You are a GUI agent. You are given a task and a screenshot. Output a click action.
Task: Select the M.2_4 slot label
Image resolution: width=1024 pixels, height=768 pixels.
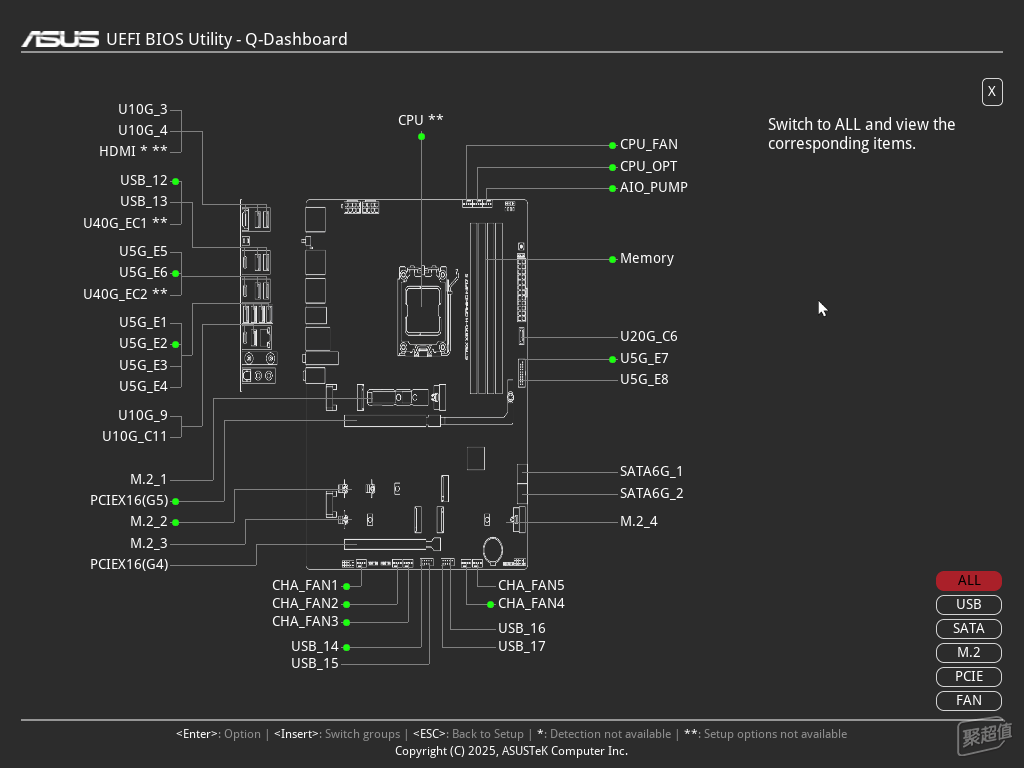point(639,522)
